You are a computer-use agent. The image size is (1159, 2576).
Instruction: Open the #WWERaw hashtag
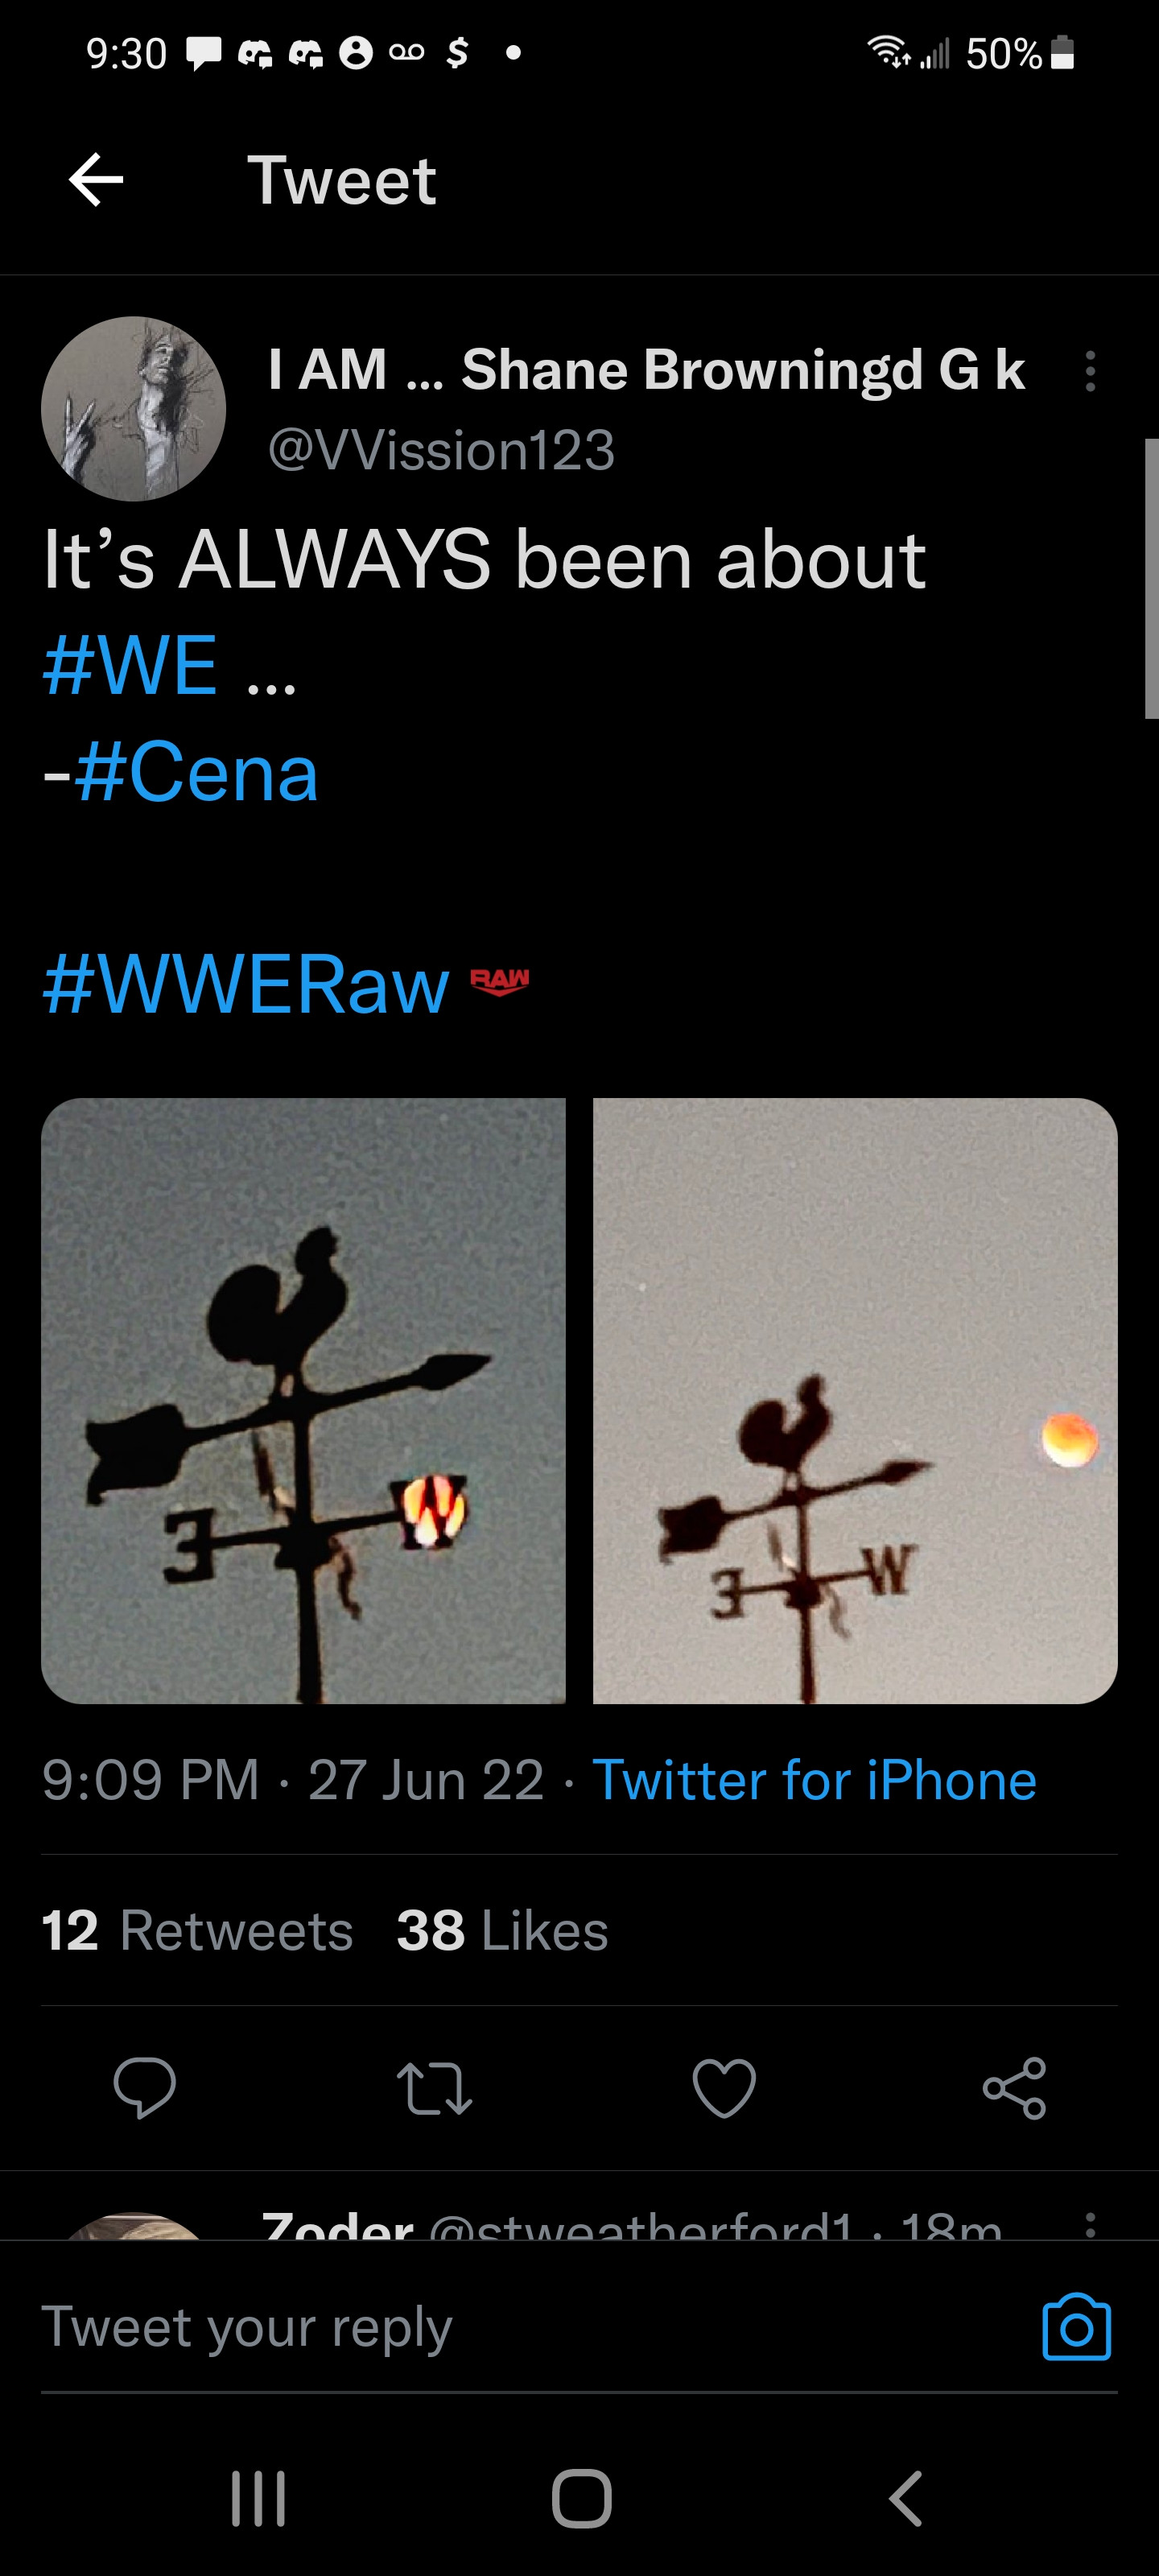(x=246, y=986)
